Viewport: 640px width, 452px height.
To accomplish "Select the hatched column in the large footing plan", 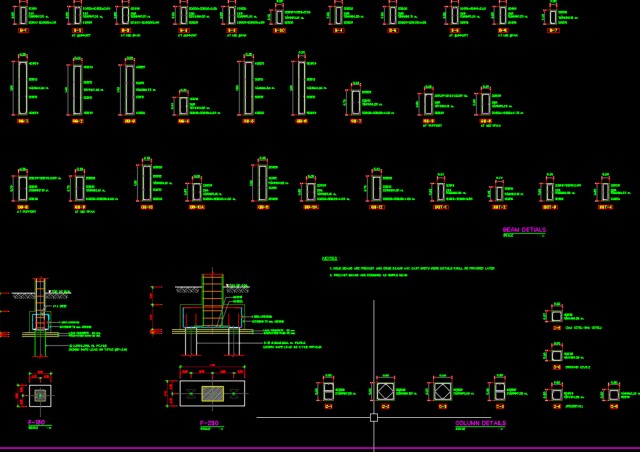I will point(214,391).
